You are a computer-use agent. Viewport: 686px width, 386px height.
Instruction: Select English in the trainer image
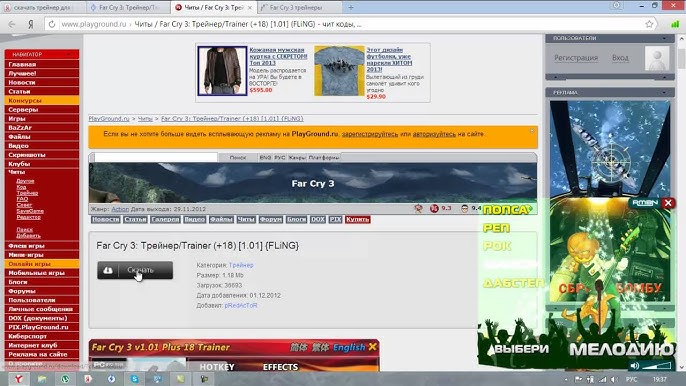(349, 347)
